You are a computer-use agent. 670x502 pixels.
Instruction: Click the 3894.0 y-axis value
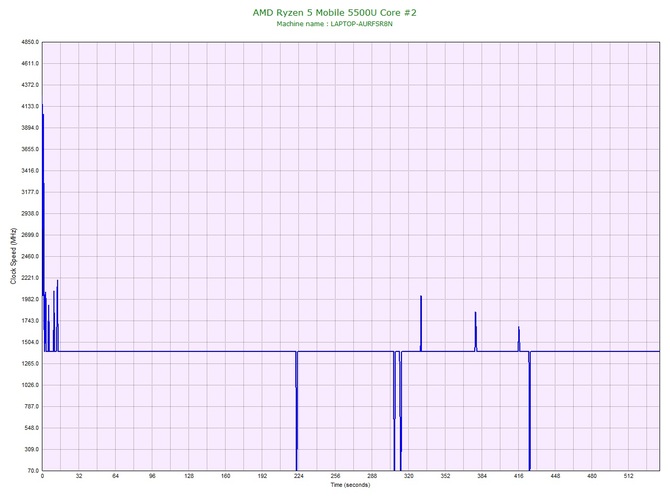pyautogui.click(x=30, y=128)
